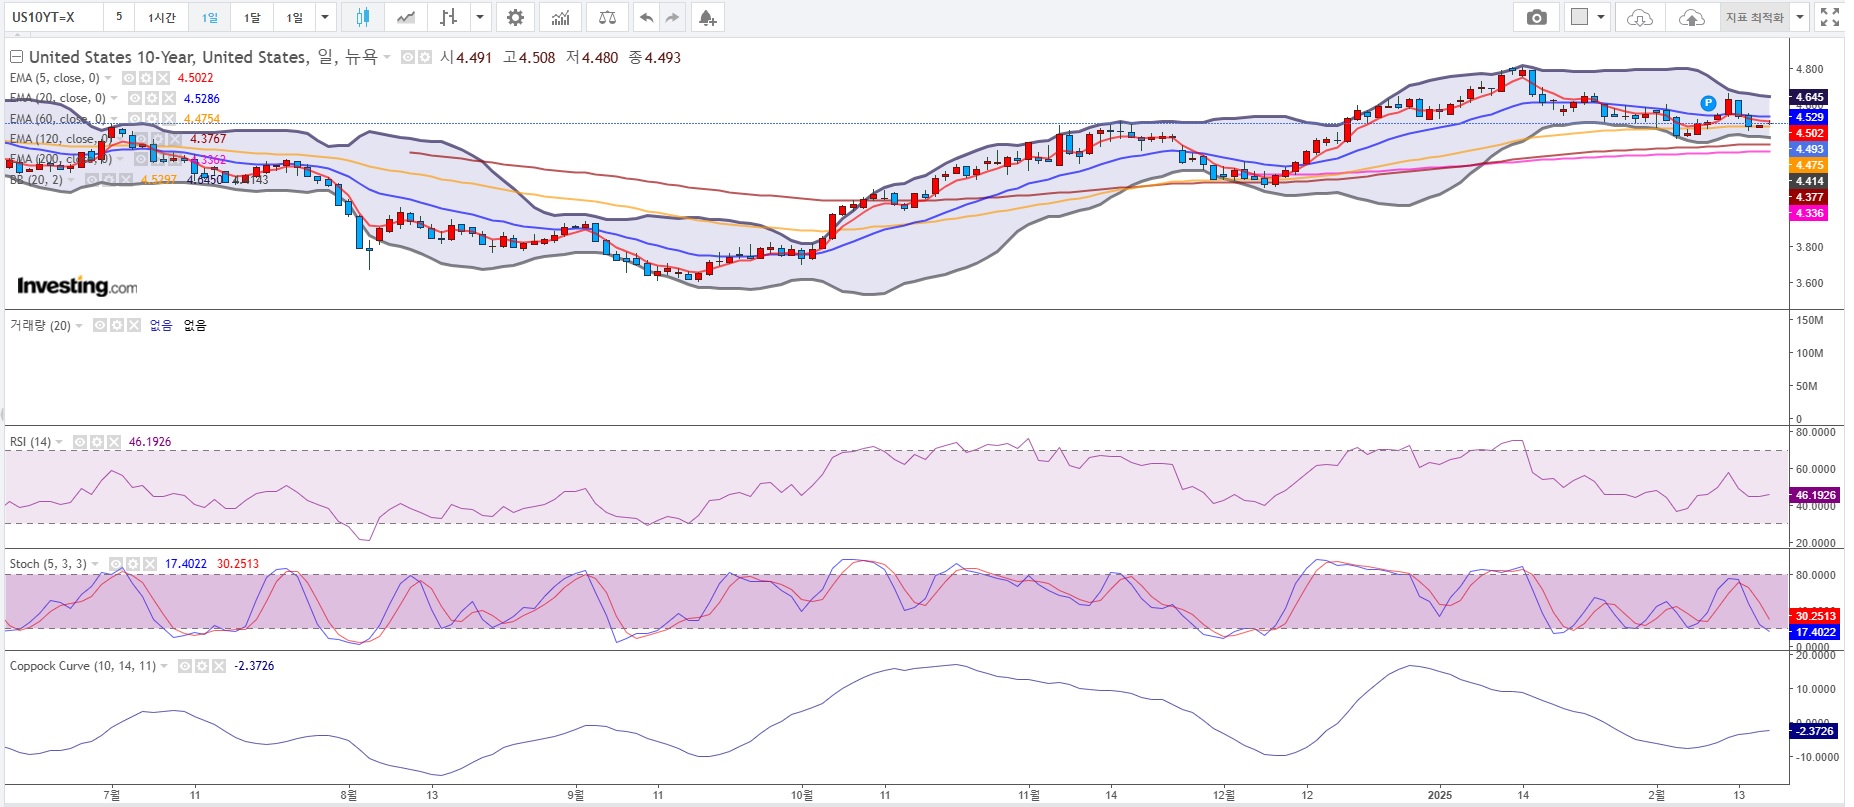Remove the Coppock Curve indicator
This screenshot has width=1854, height=807.
(x=218, y=666)
